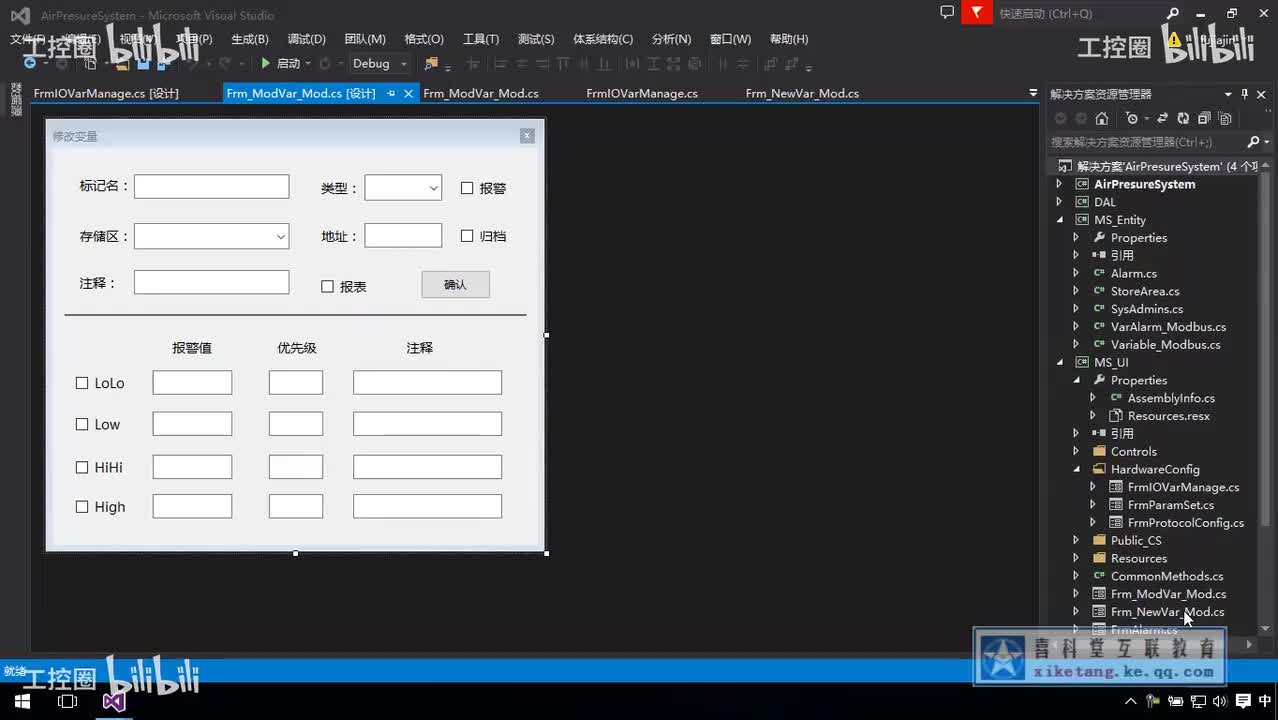Collapse the MS_UI project node
Image resolution: width=1278 pixels, height=720 pixels.
pyautogui.click(x=1060, y=362)
